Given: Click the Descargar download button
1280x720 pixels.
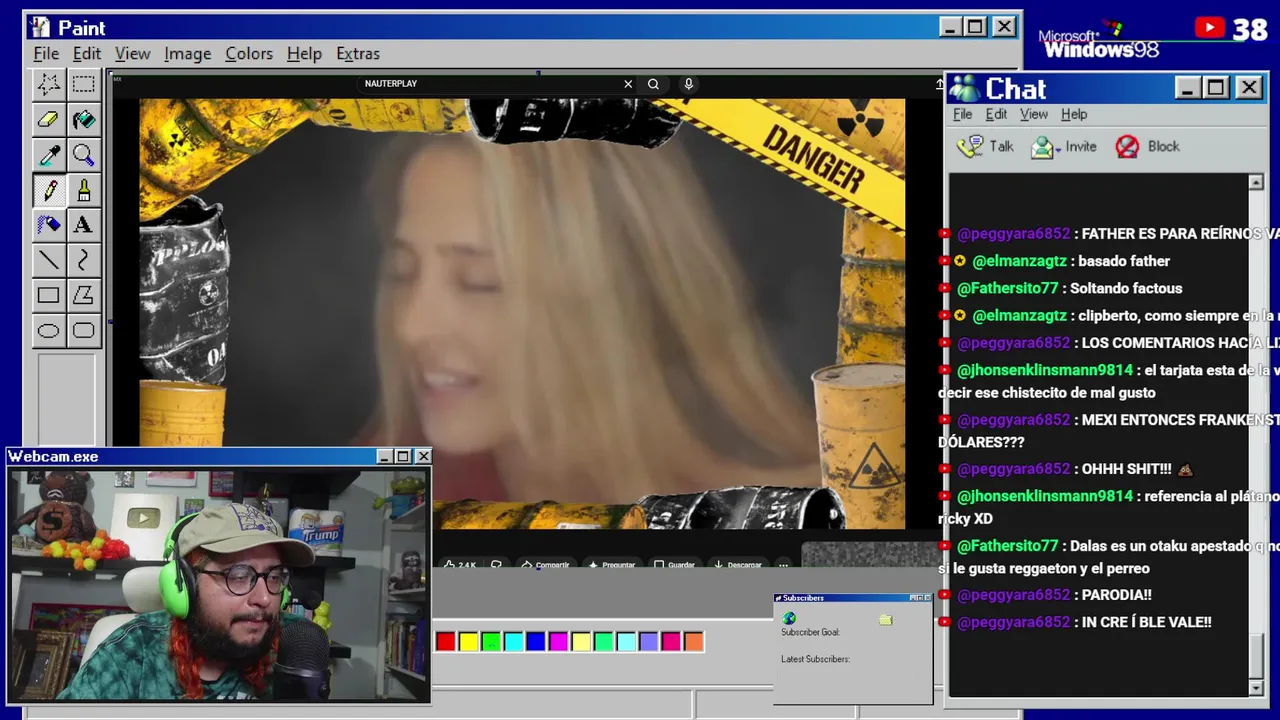Looking at the screenshot, I should 737,565.
